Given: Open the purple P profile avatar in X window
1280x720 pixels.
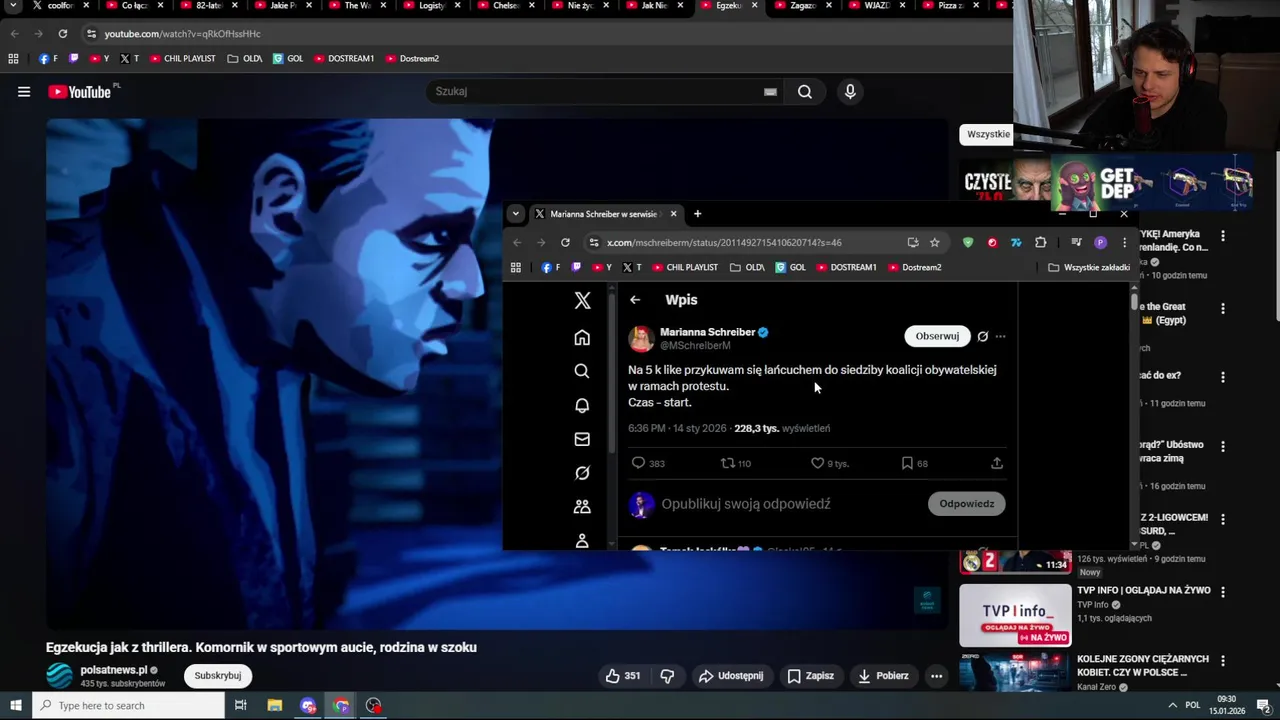Looking at the screenshot, I should [1100, 242].
